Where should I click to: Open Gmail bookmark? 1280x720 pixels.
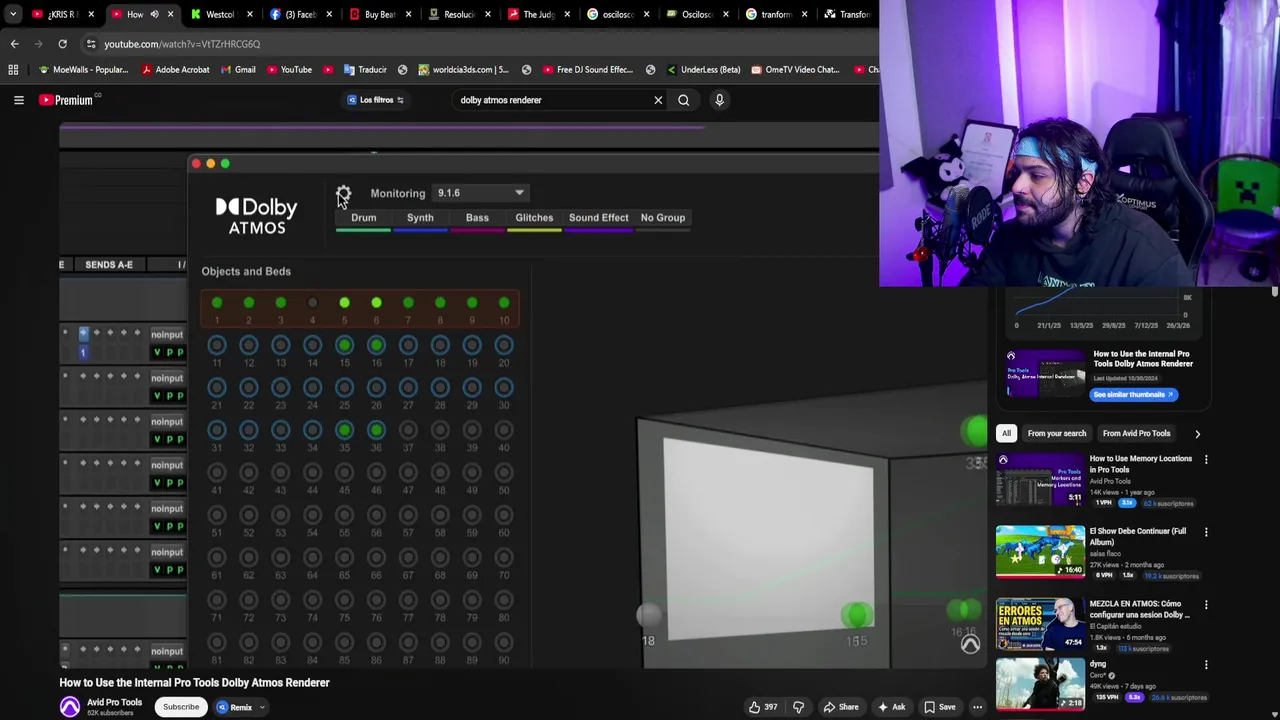click(238, 70)
